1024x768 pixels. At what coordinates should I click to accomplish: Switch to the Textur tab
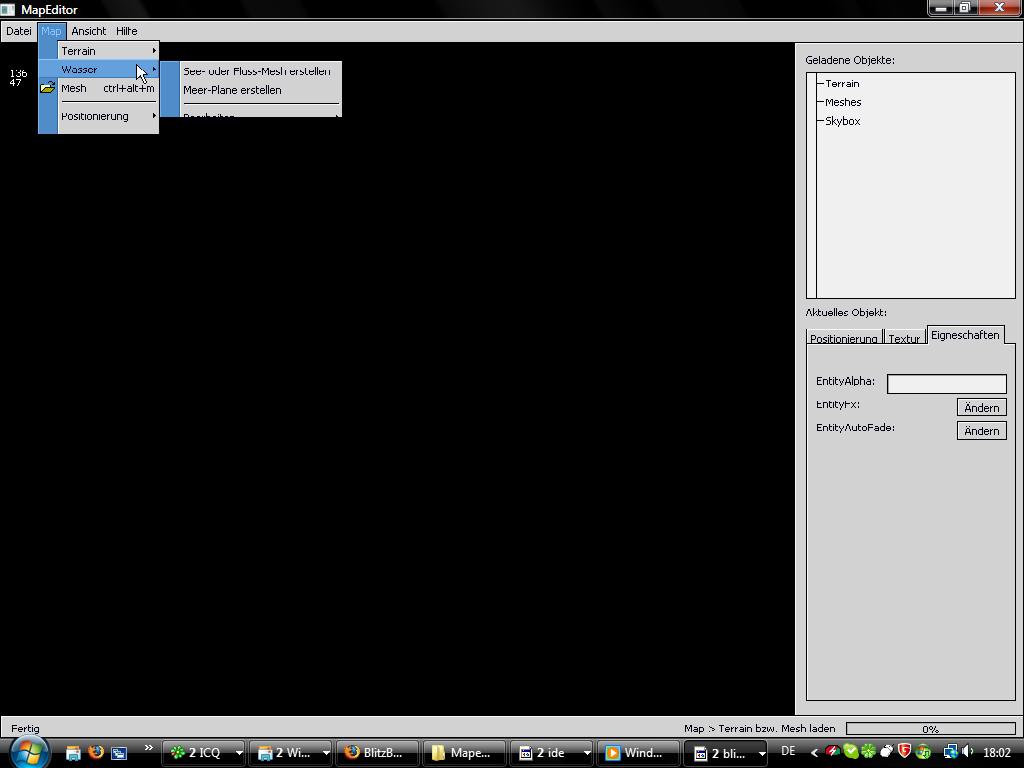(x=904, y=338)
